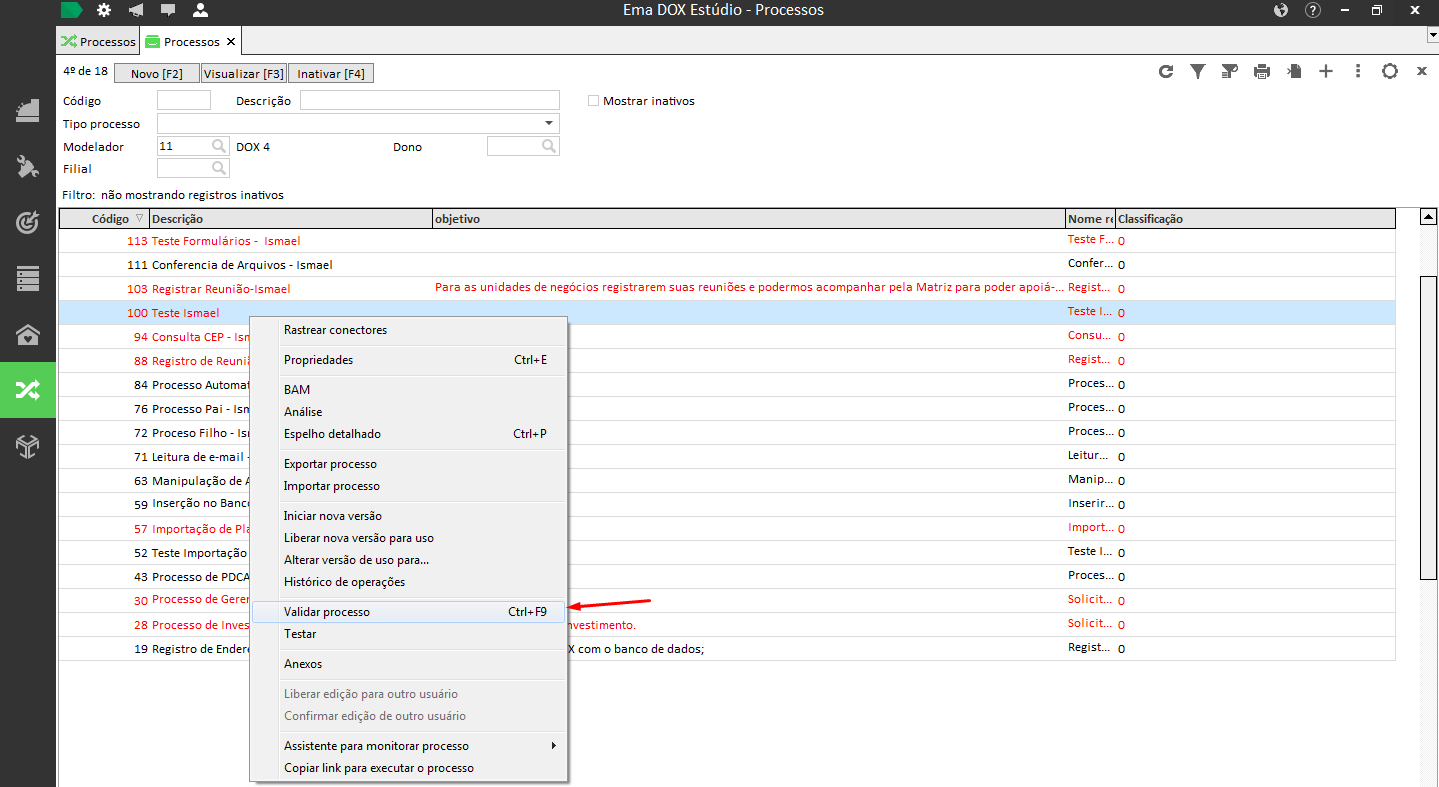Click the grid configuration gear ring icon

point(1390,71)
